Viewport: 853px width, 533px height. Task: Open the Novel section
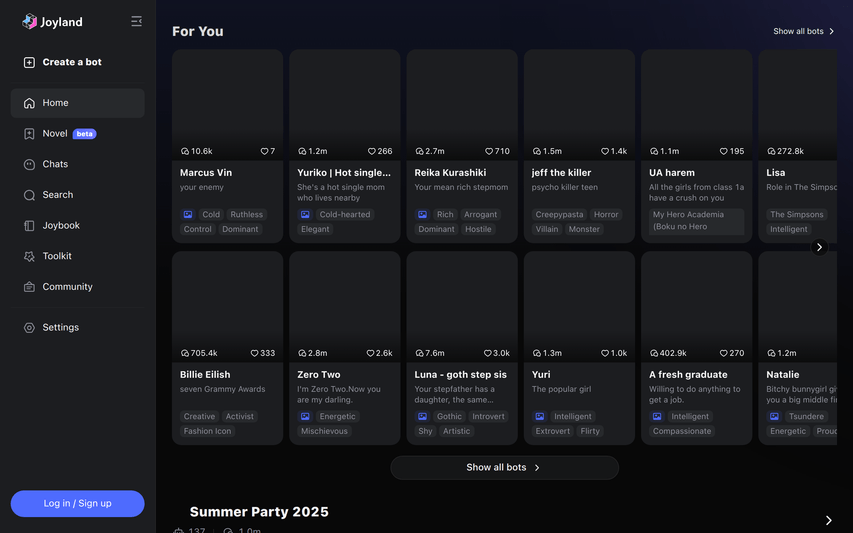[x=55, y=133]
